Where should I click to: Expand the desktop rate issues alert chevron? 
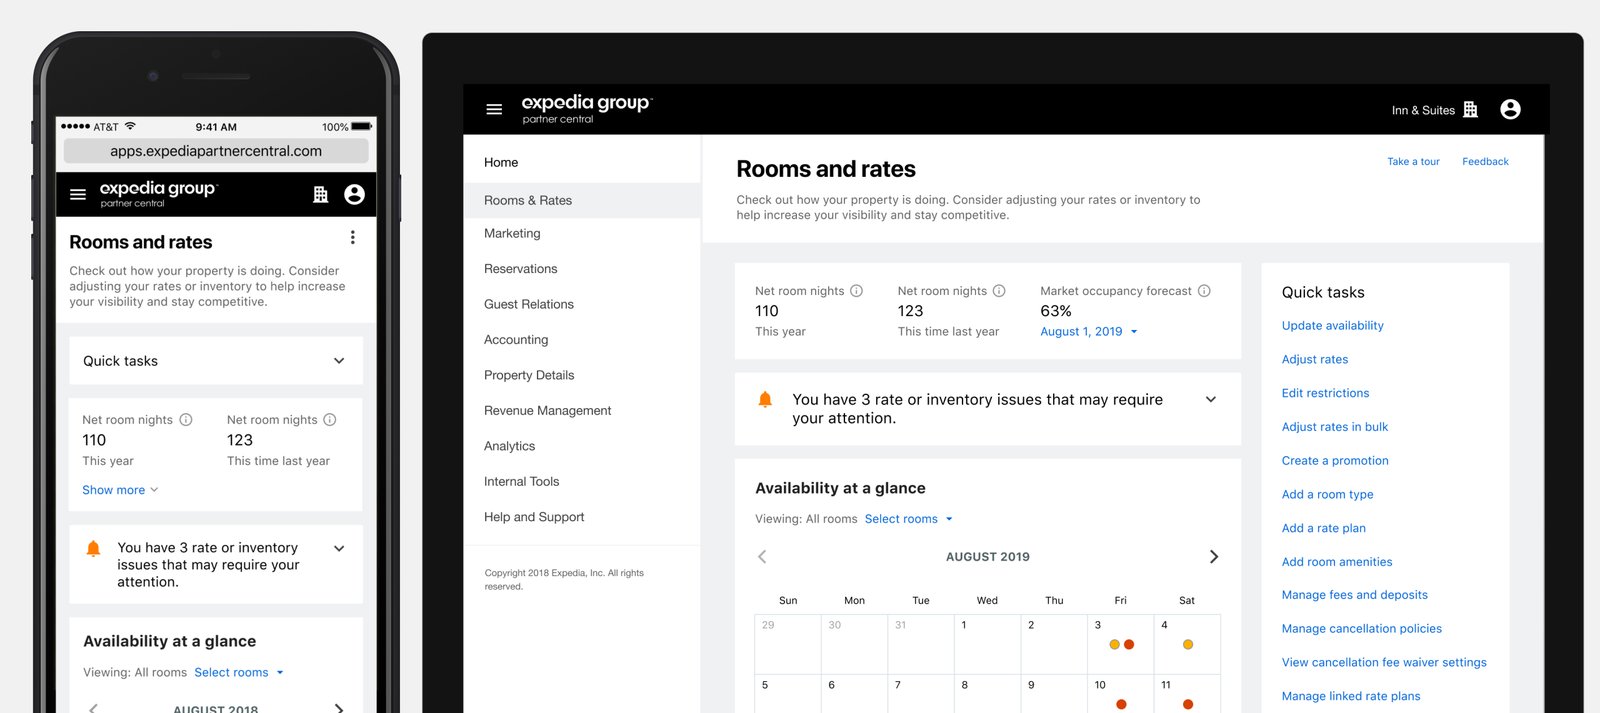1210,400
